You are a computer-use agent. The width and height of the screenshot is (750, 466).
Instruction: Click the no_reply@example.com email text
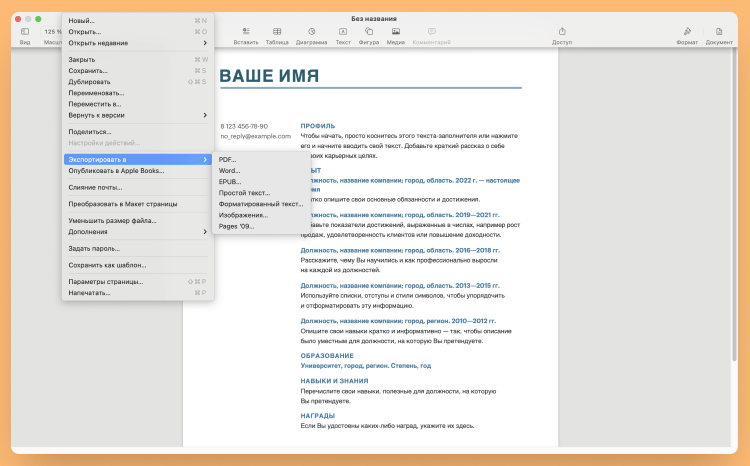tap(255, 136)
